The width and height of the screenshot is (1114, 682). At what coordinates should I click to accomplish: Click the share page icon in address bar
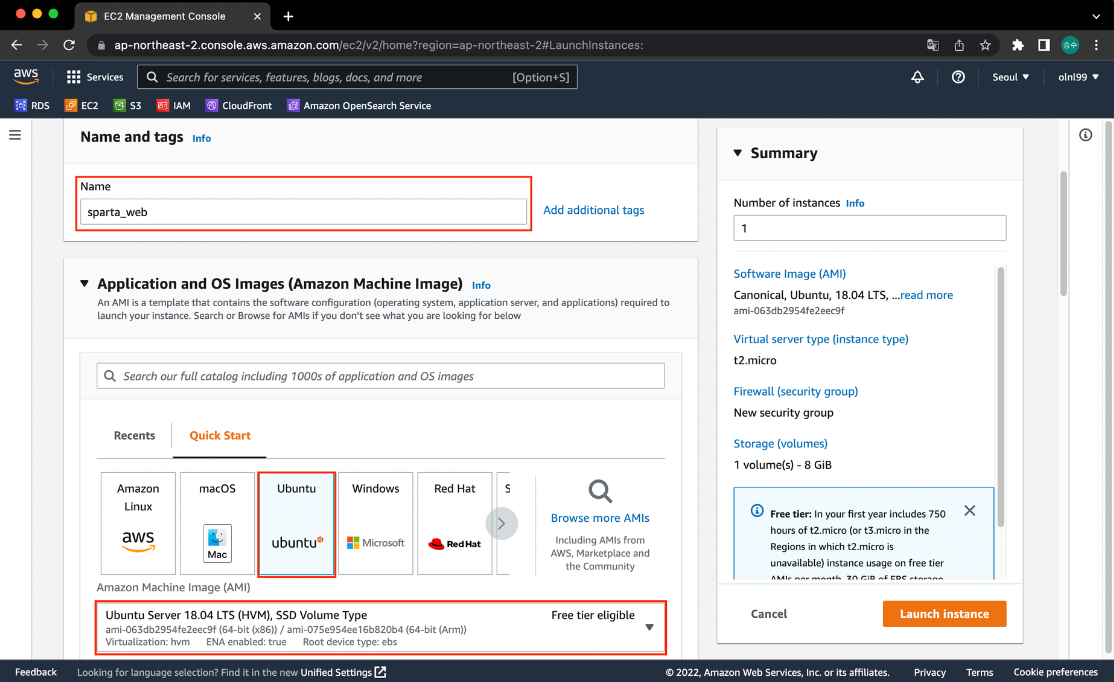tap(959, 45)
